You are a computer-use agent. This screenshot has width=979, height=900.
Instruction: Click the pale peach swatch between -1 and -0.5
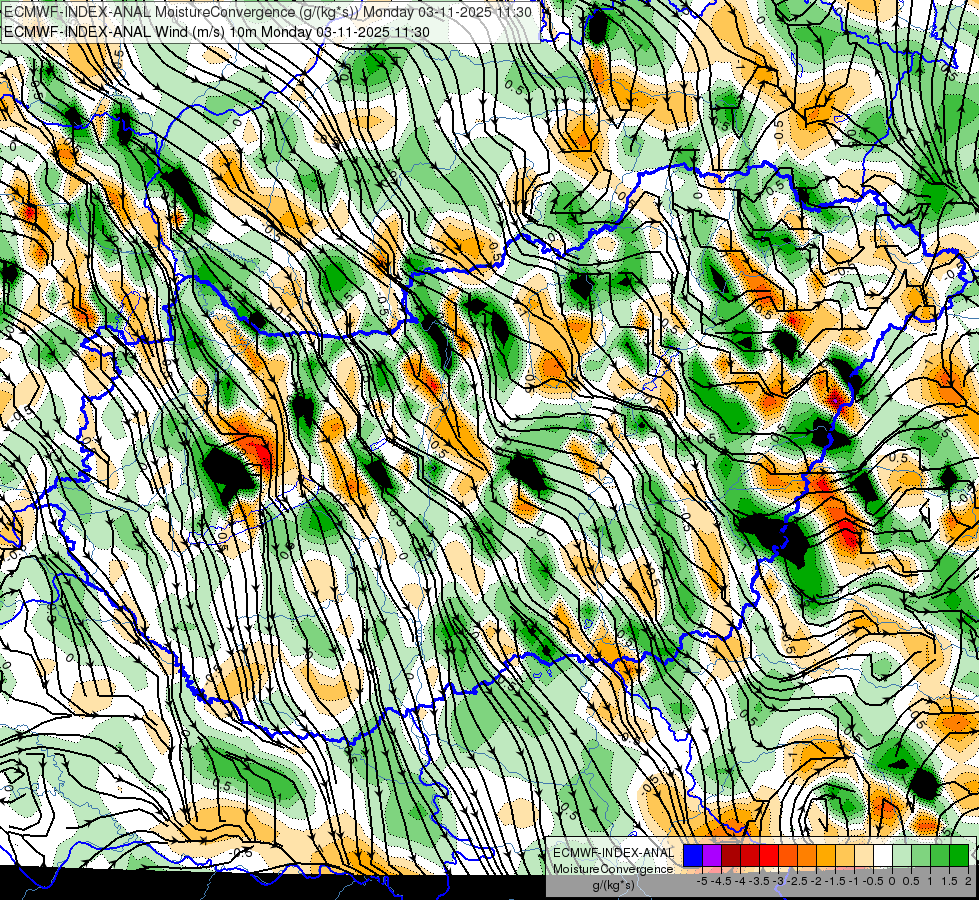coord(864,855)
